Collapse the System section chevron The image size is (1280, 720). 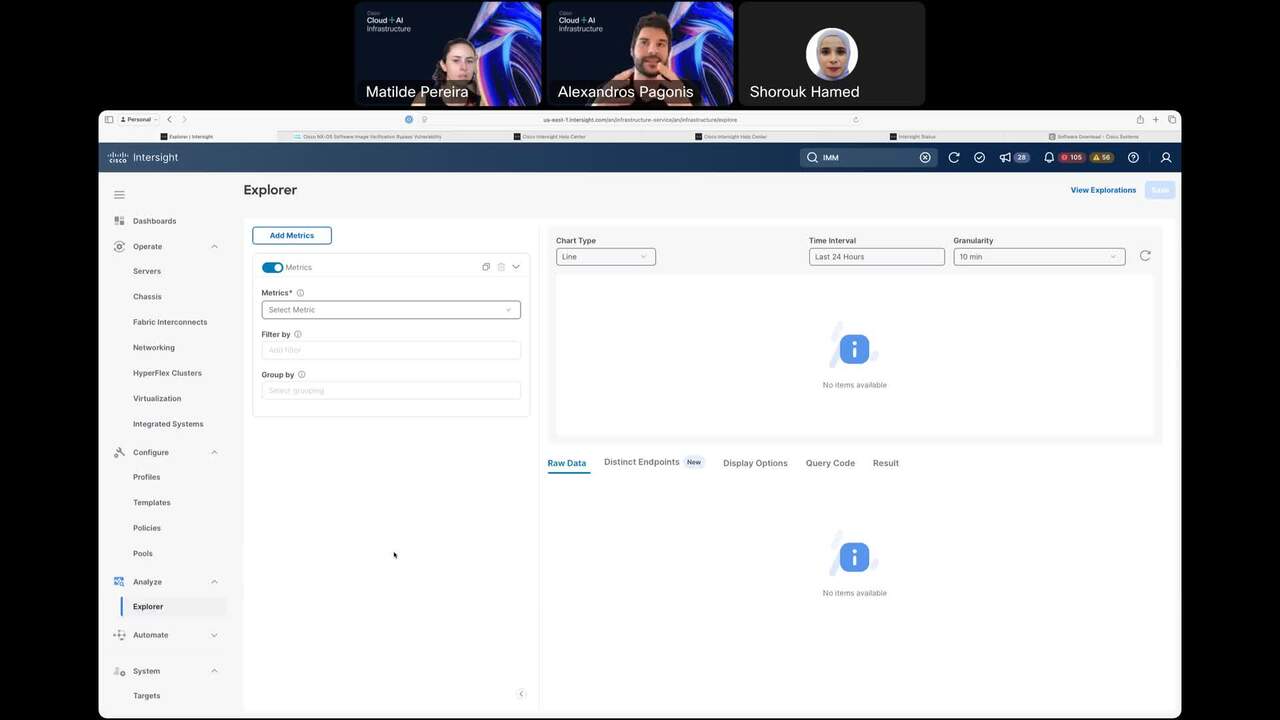click(x=214, y=671)
